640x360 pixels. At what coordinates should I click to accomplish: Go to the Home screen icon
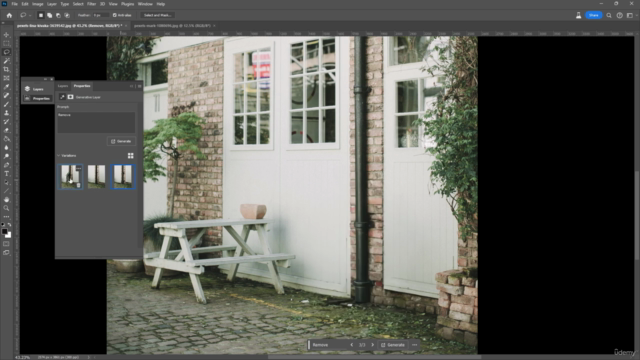(x=9, y=15)
